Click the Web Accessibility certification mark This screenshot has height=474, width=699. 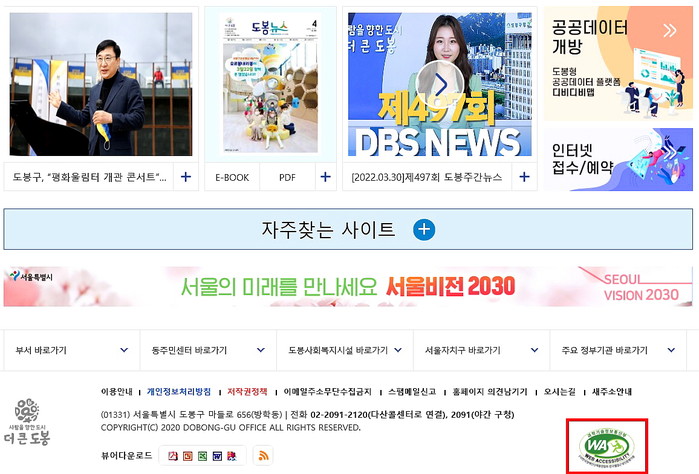[x=607, y=445]
